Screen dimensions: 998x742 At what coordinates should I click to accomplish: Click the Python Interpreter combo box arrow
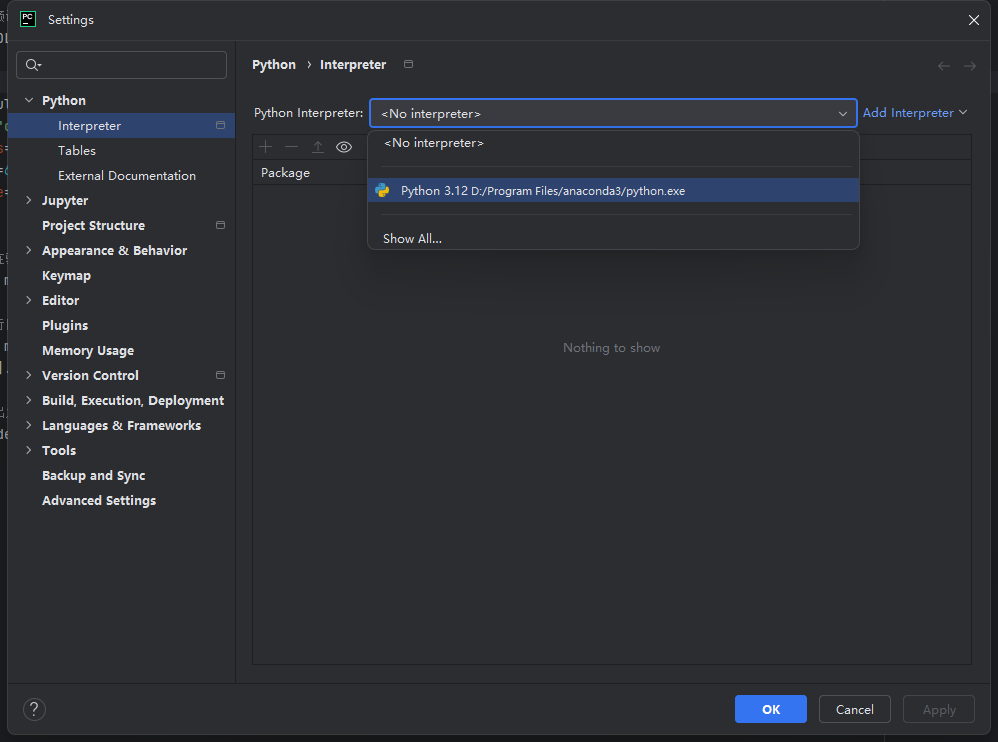pos(842,113)
